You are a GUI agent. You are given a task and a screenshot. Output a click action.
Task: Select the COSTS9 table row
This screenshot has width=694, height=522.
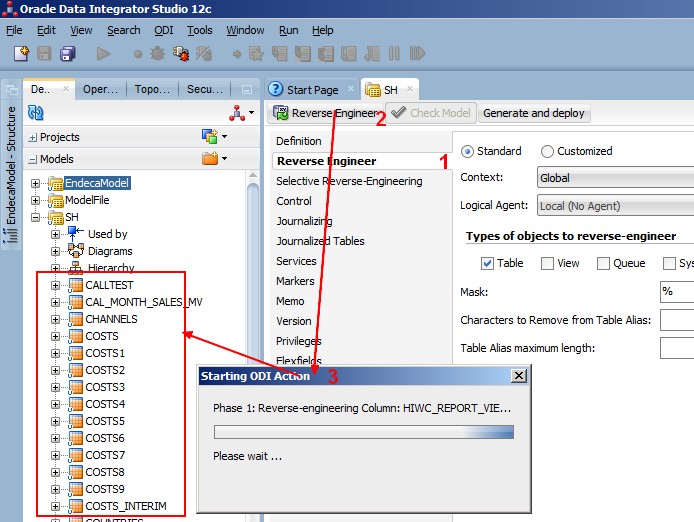(105, 489)
